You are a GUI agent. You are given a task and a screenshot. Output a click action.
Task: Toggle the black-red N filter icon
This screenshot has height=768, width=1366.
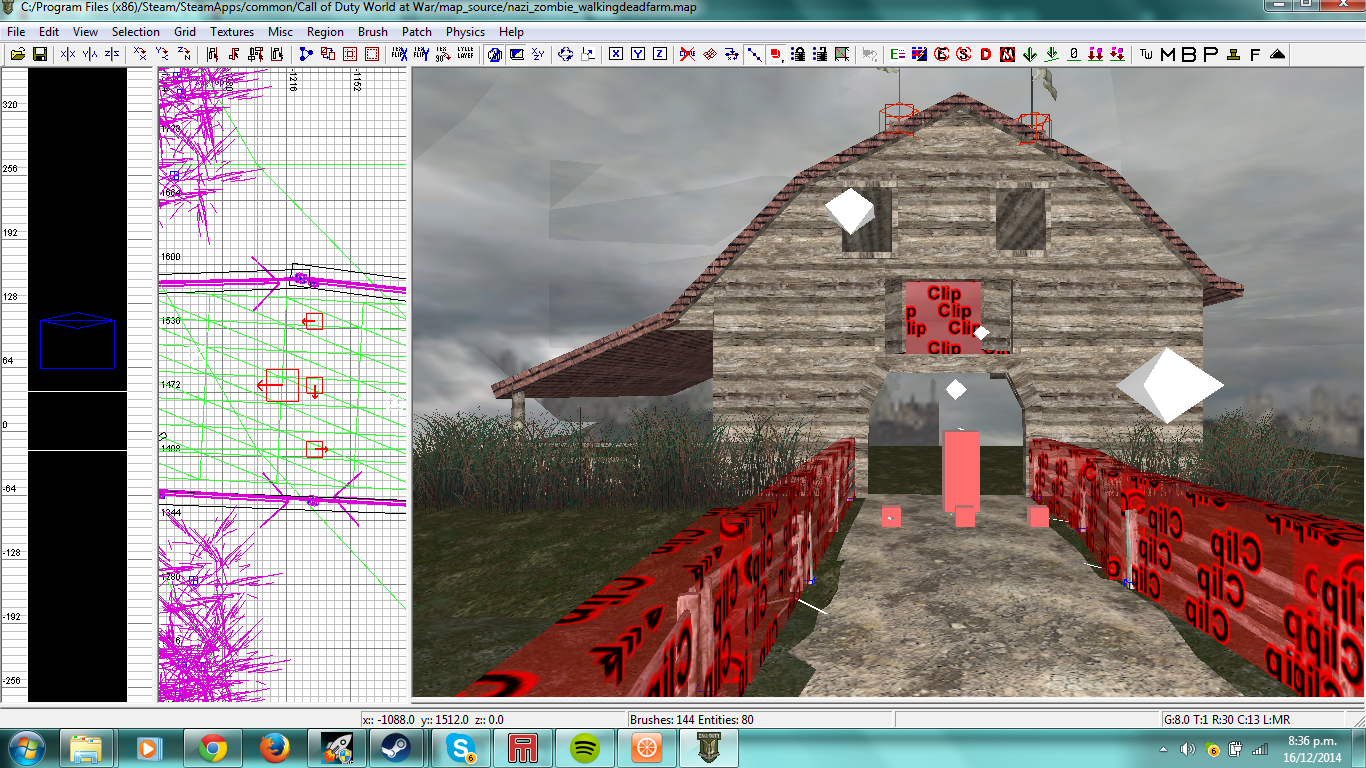coord(1007,53)
